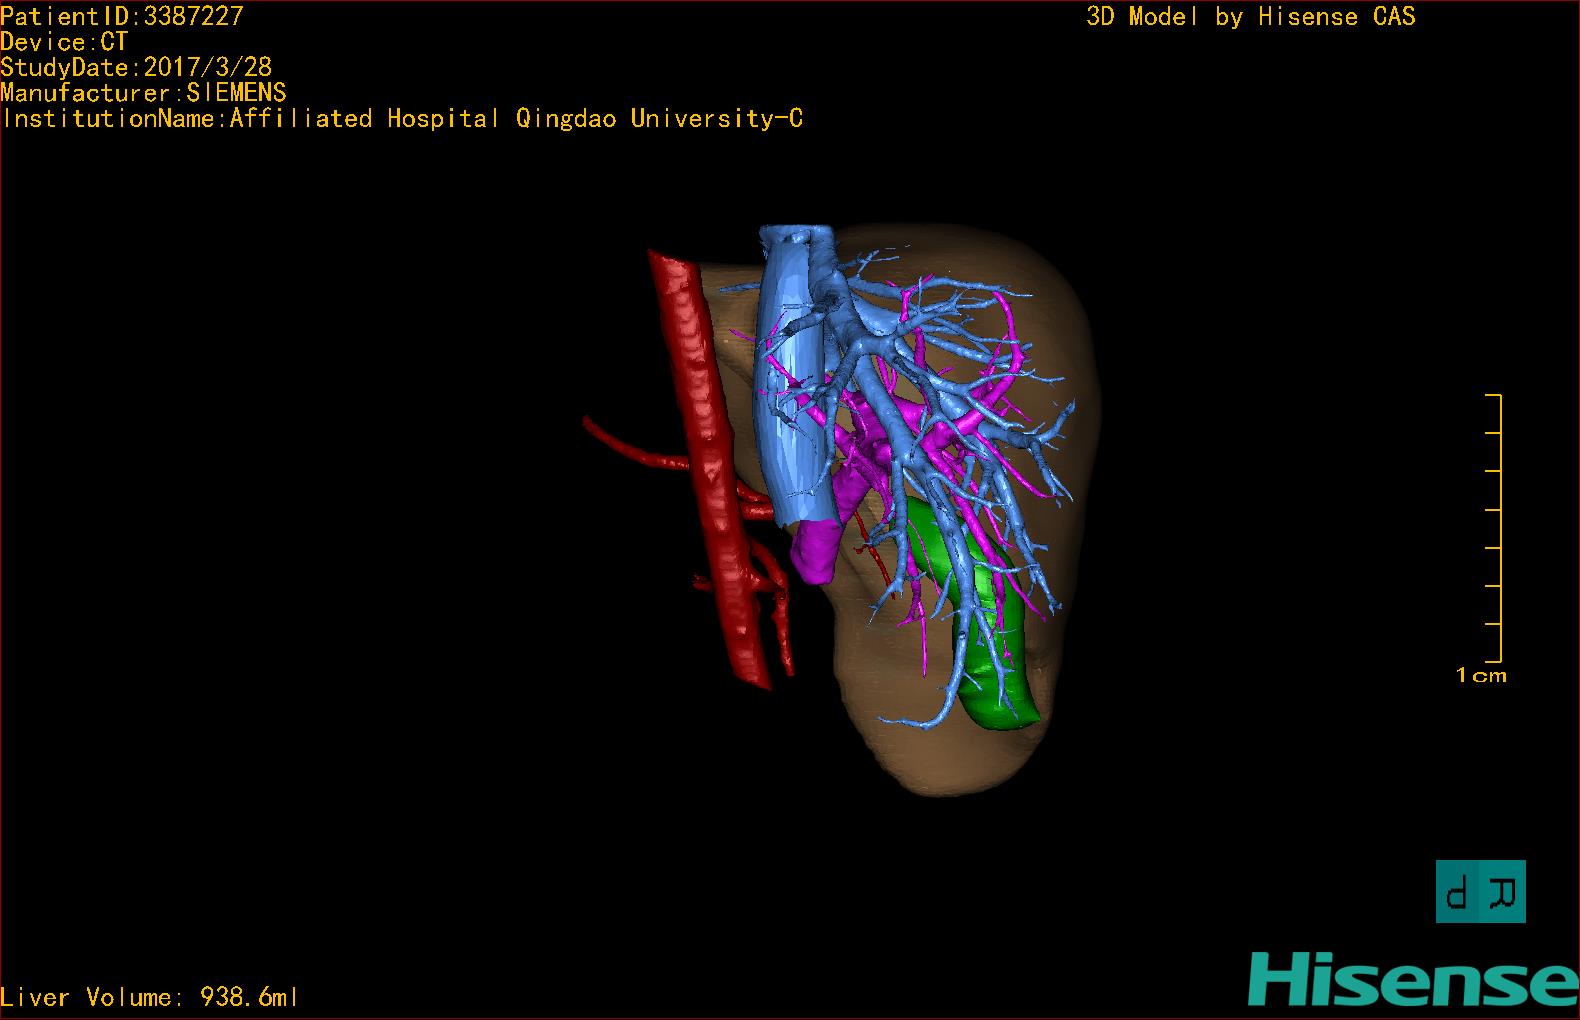This screenshot has width=1580, height=1020.
Task: Click the Liver Volume: 938.6ml readout
Action: point(149,997)
